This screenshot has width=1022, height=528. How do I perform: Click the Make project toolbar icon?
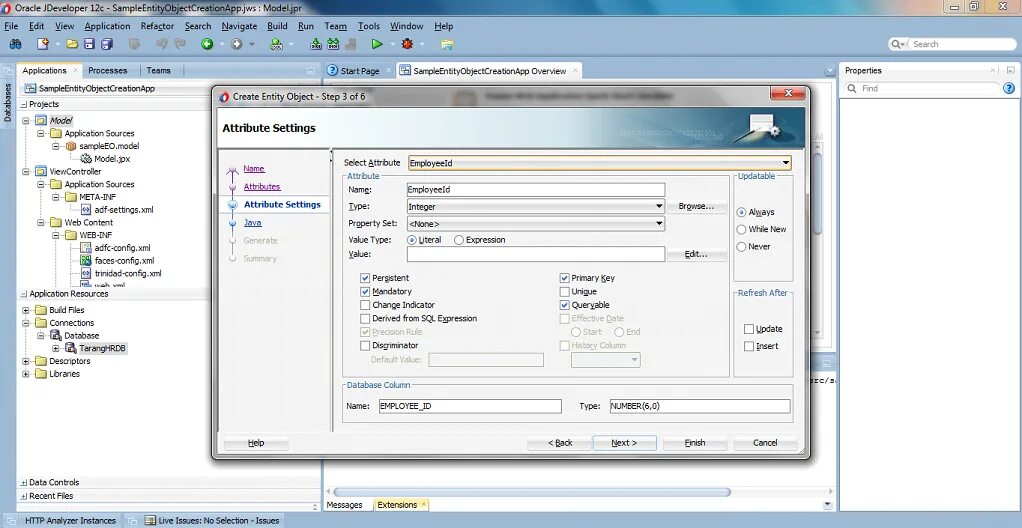(x=316, y=44)
